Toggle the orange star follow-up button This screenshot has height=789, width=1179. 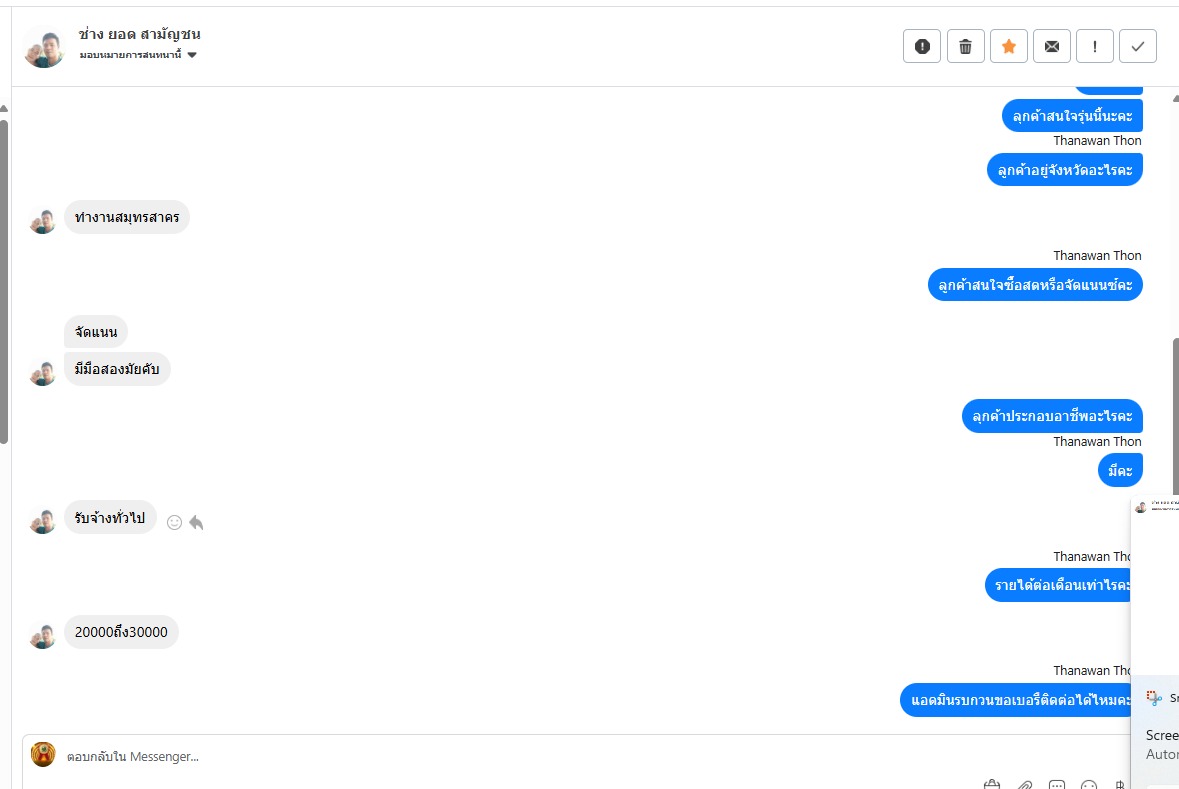[x=1009, y=46]
